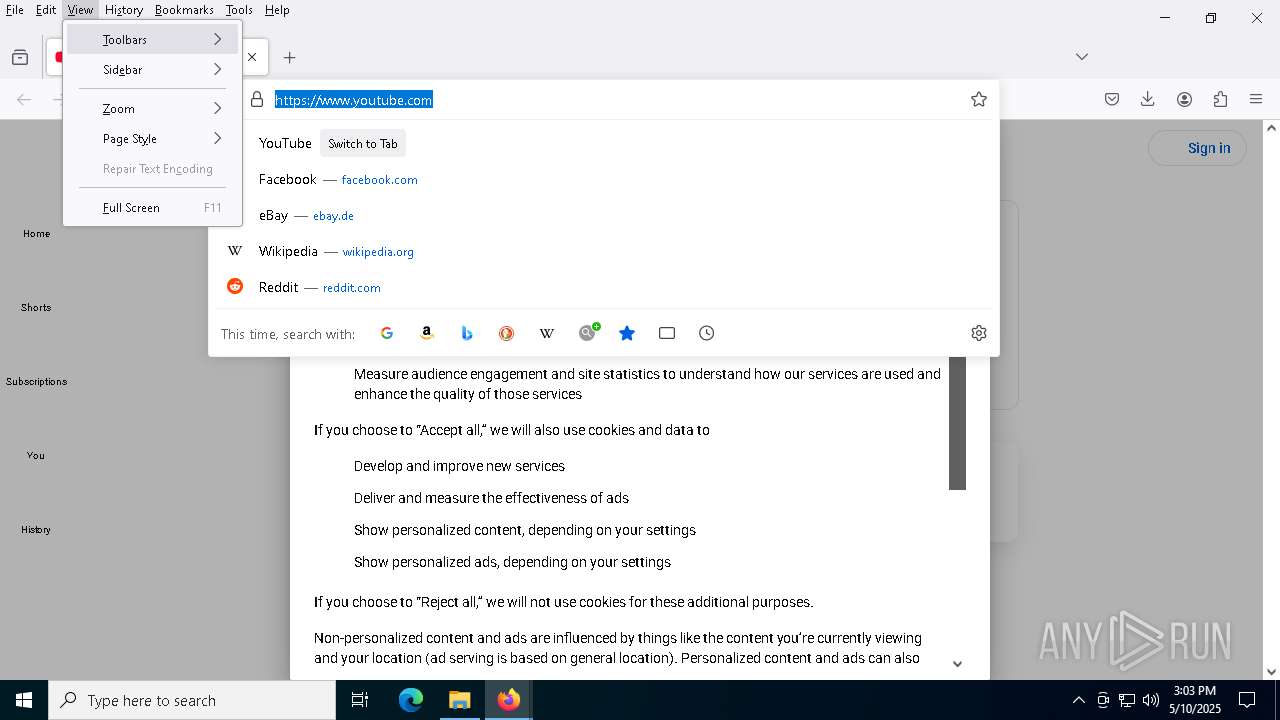
Task: Open the History menu in the menu bar
Action: 124,10
